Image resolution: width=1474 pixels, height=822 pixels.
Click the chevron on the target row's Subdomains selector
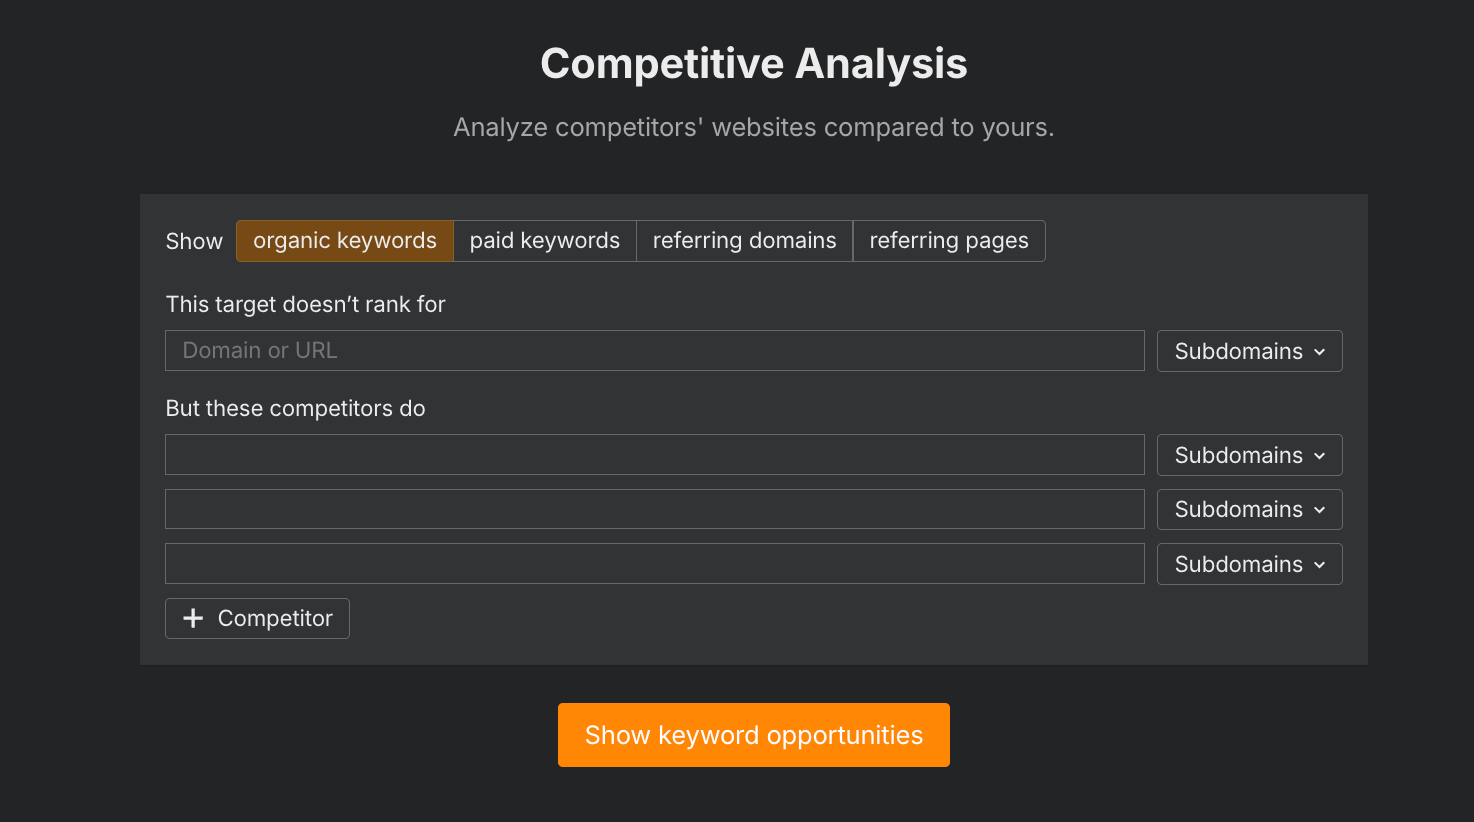pos(1318,351)
